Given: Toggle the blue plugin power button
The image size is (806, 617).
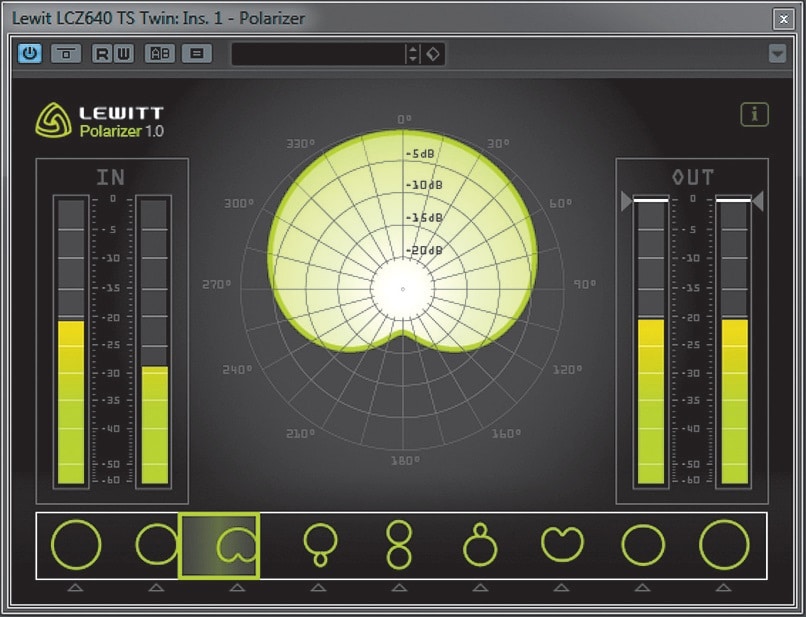Looking at the screenshot, I should [30, 53].
